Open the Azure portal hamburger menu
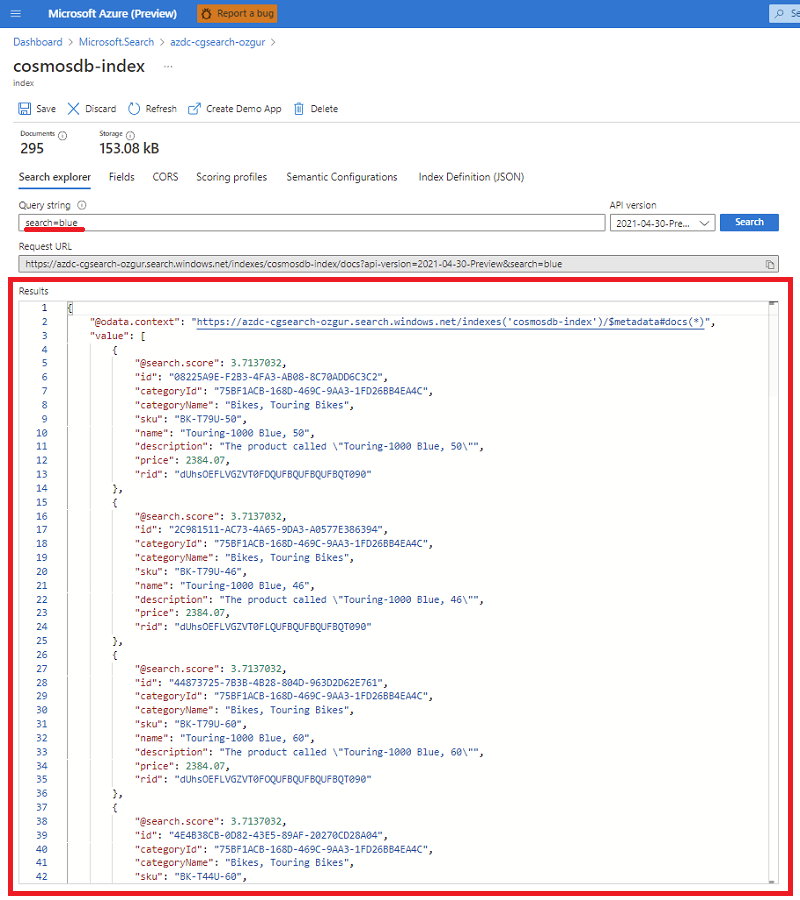The width and height of the screenshot is (800, 900). [15, 13]
